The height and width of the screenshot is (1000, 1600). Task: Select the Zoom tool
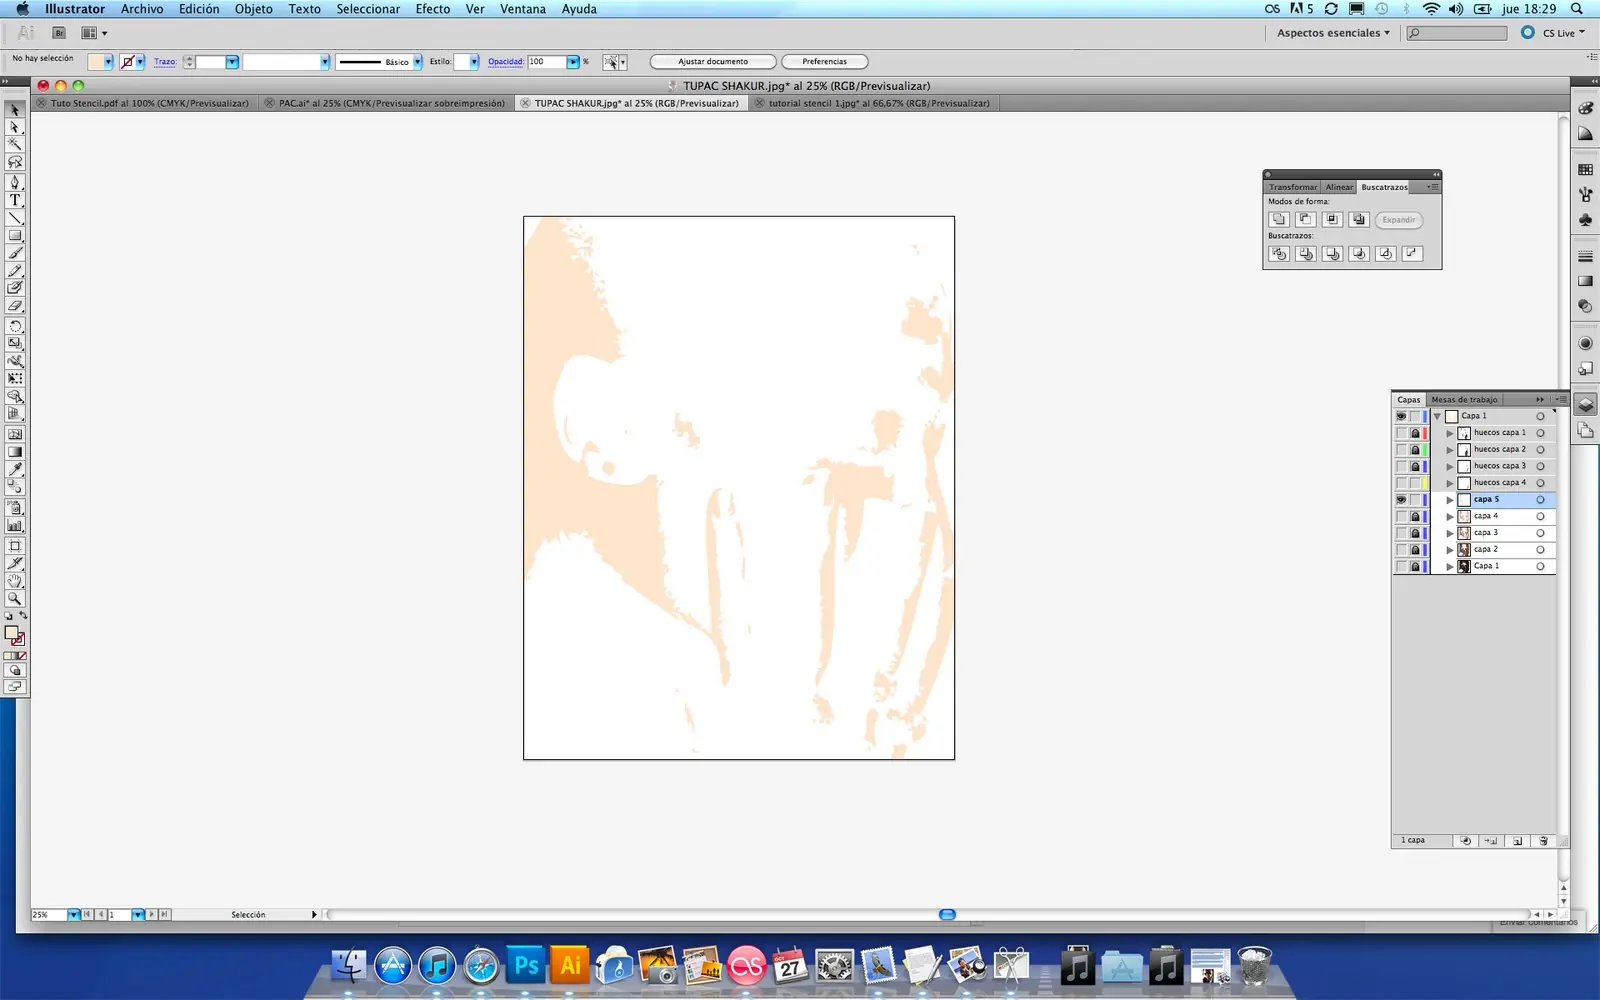tap(15, 599)
